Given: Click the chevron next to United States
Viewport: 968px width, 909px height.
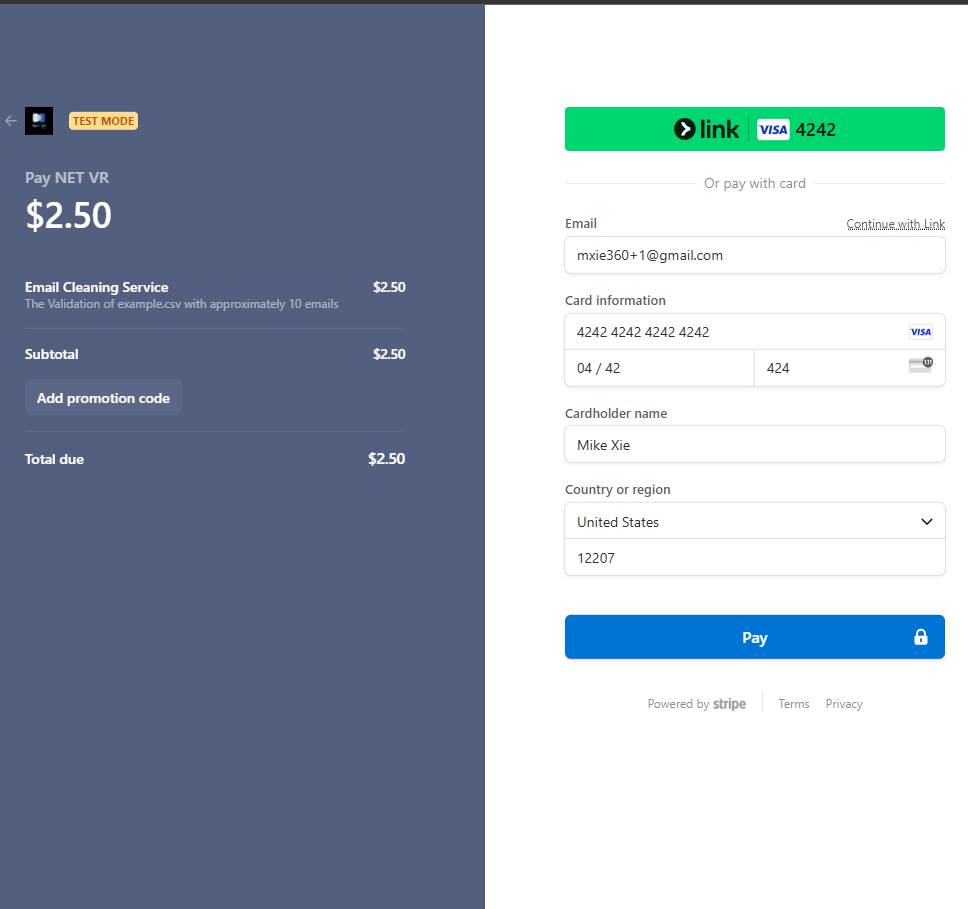Looking at the screenshot, I should pos(926,521).
